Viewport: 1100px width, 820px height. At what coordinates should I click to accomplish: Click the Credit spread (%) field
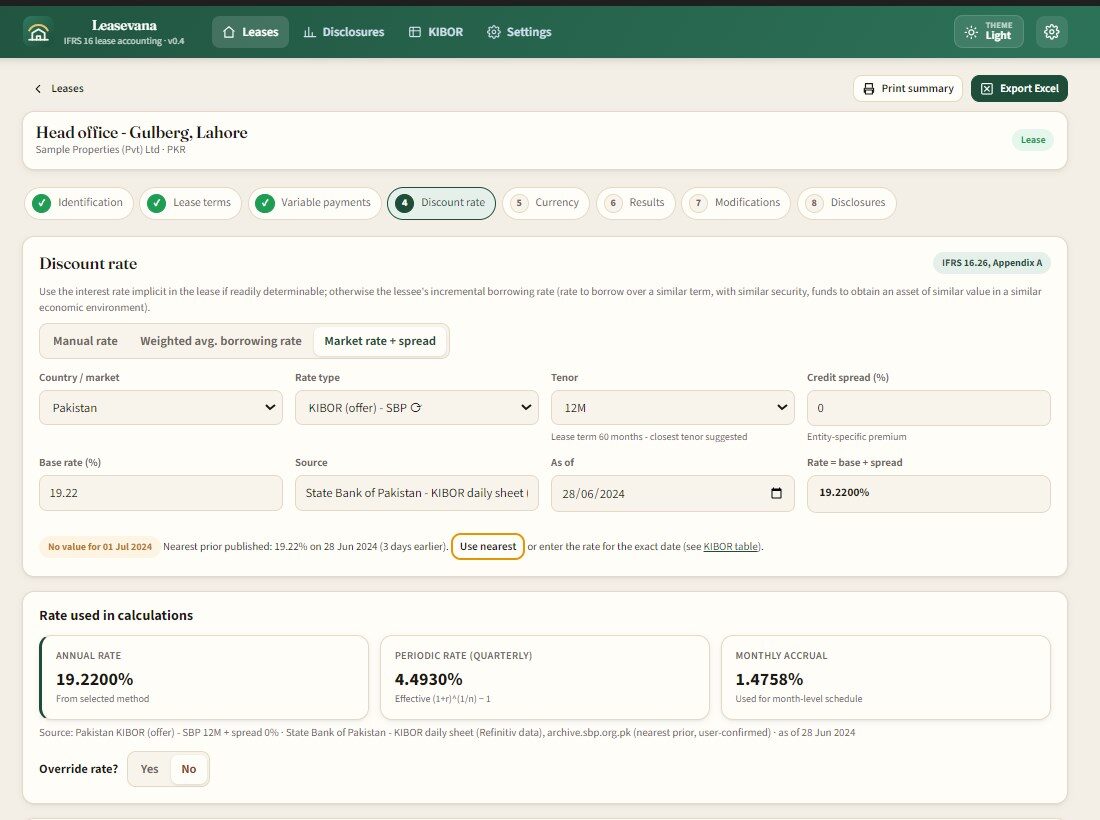pyautogui.click(x=929, y=408)
